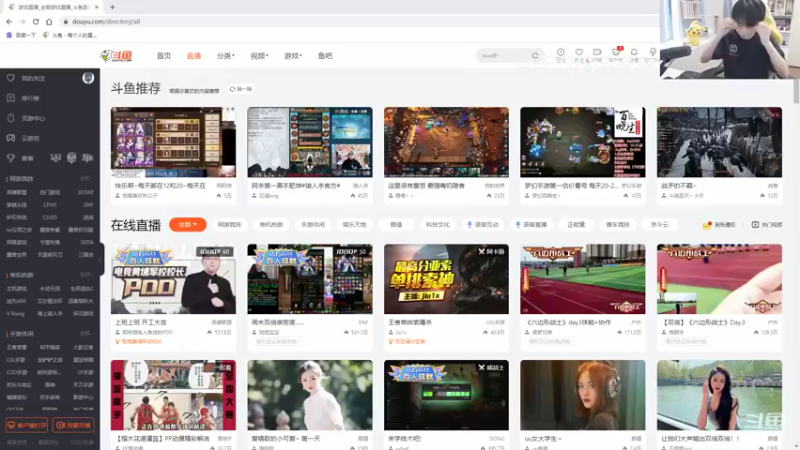Open a new browser tab
Image resolution: width=800 pixels, height=450 pixels.
112,7
